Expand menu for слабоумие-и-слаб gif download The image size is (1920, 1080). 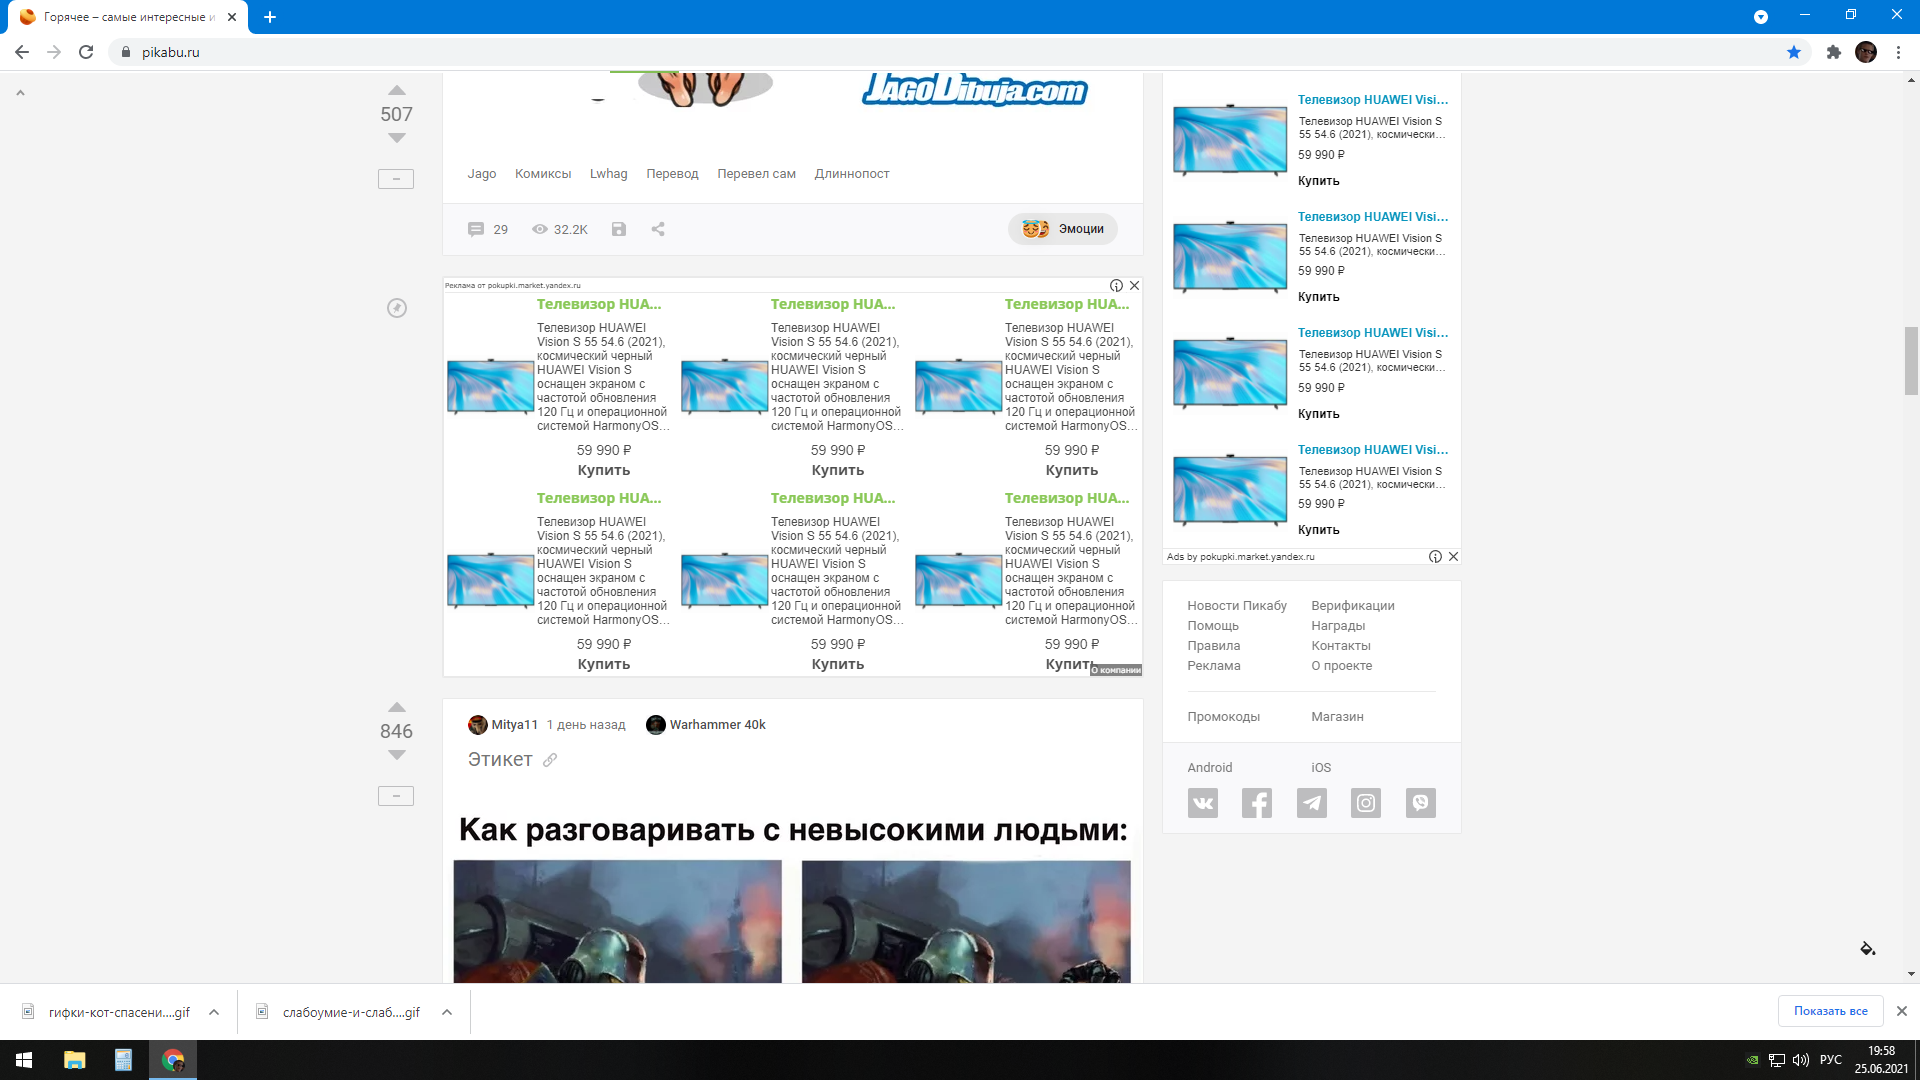tap(447, 1012)
